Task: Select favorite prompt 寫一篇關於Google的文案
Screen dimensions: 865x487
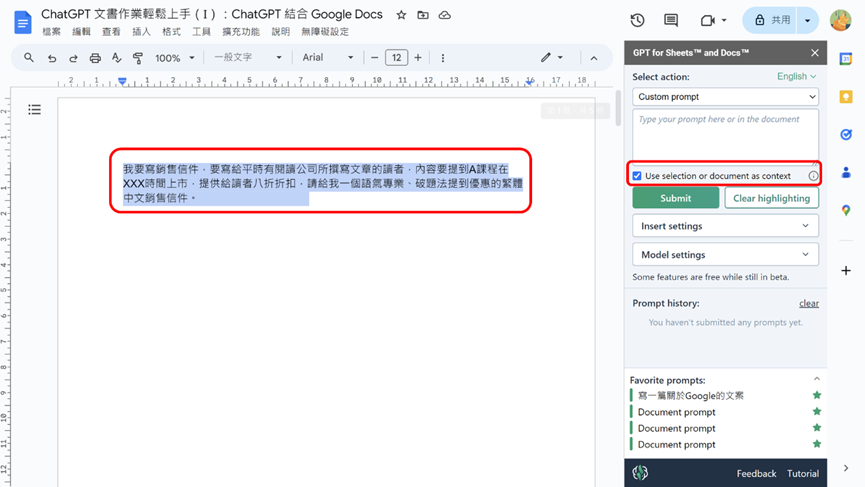Action: 691,395
